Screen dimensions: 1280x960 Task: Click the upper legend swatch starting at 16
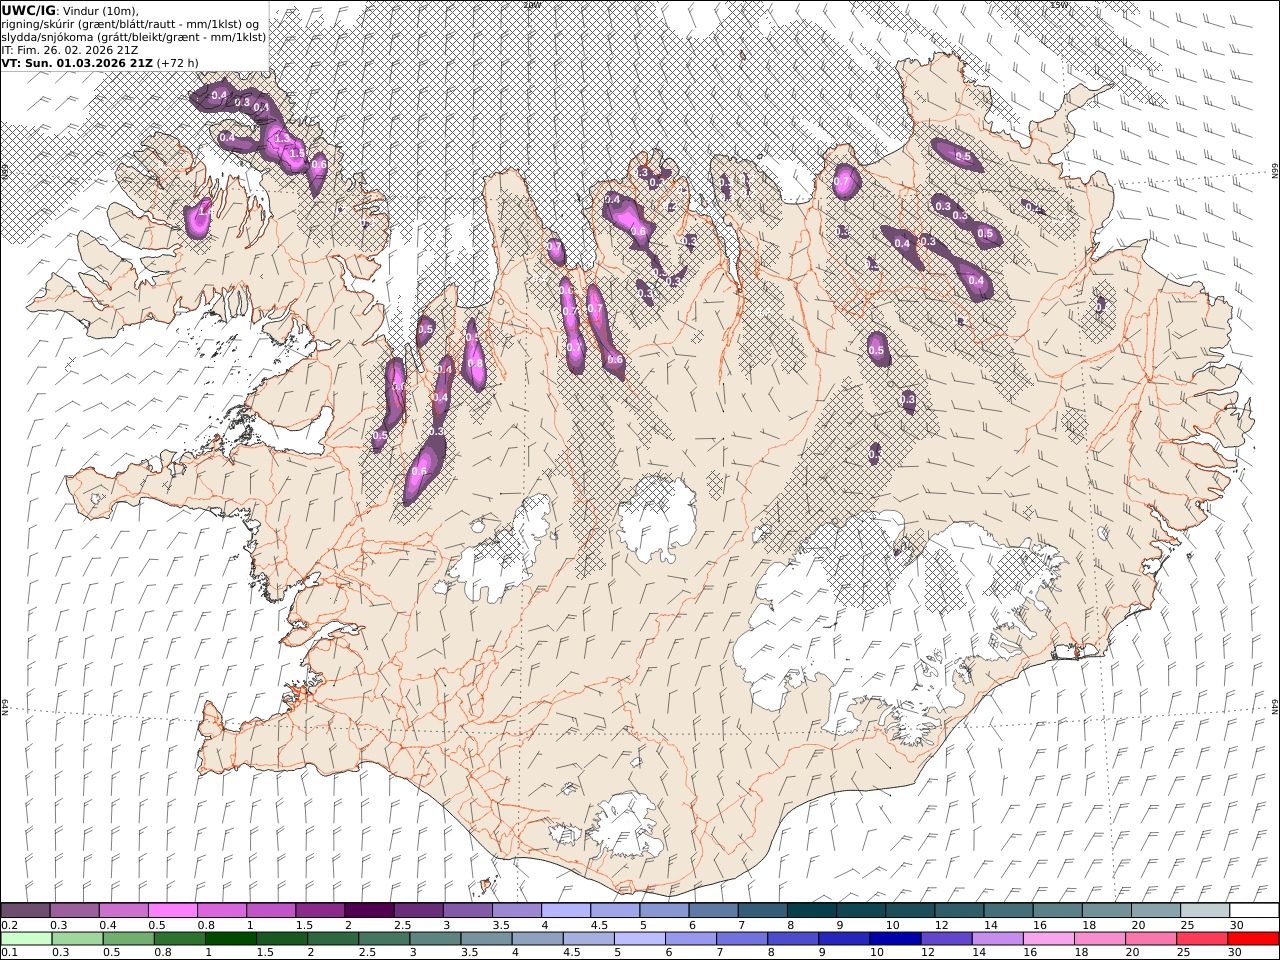(x=1056, y=910)
